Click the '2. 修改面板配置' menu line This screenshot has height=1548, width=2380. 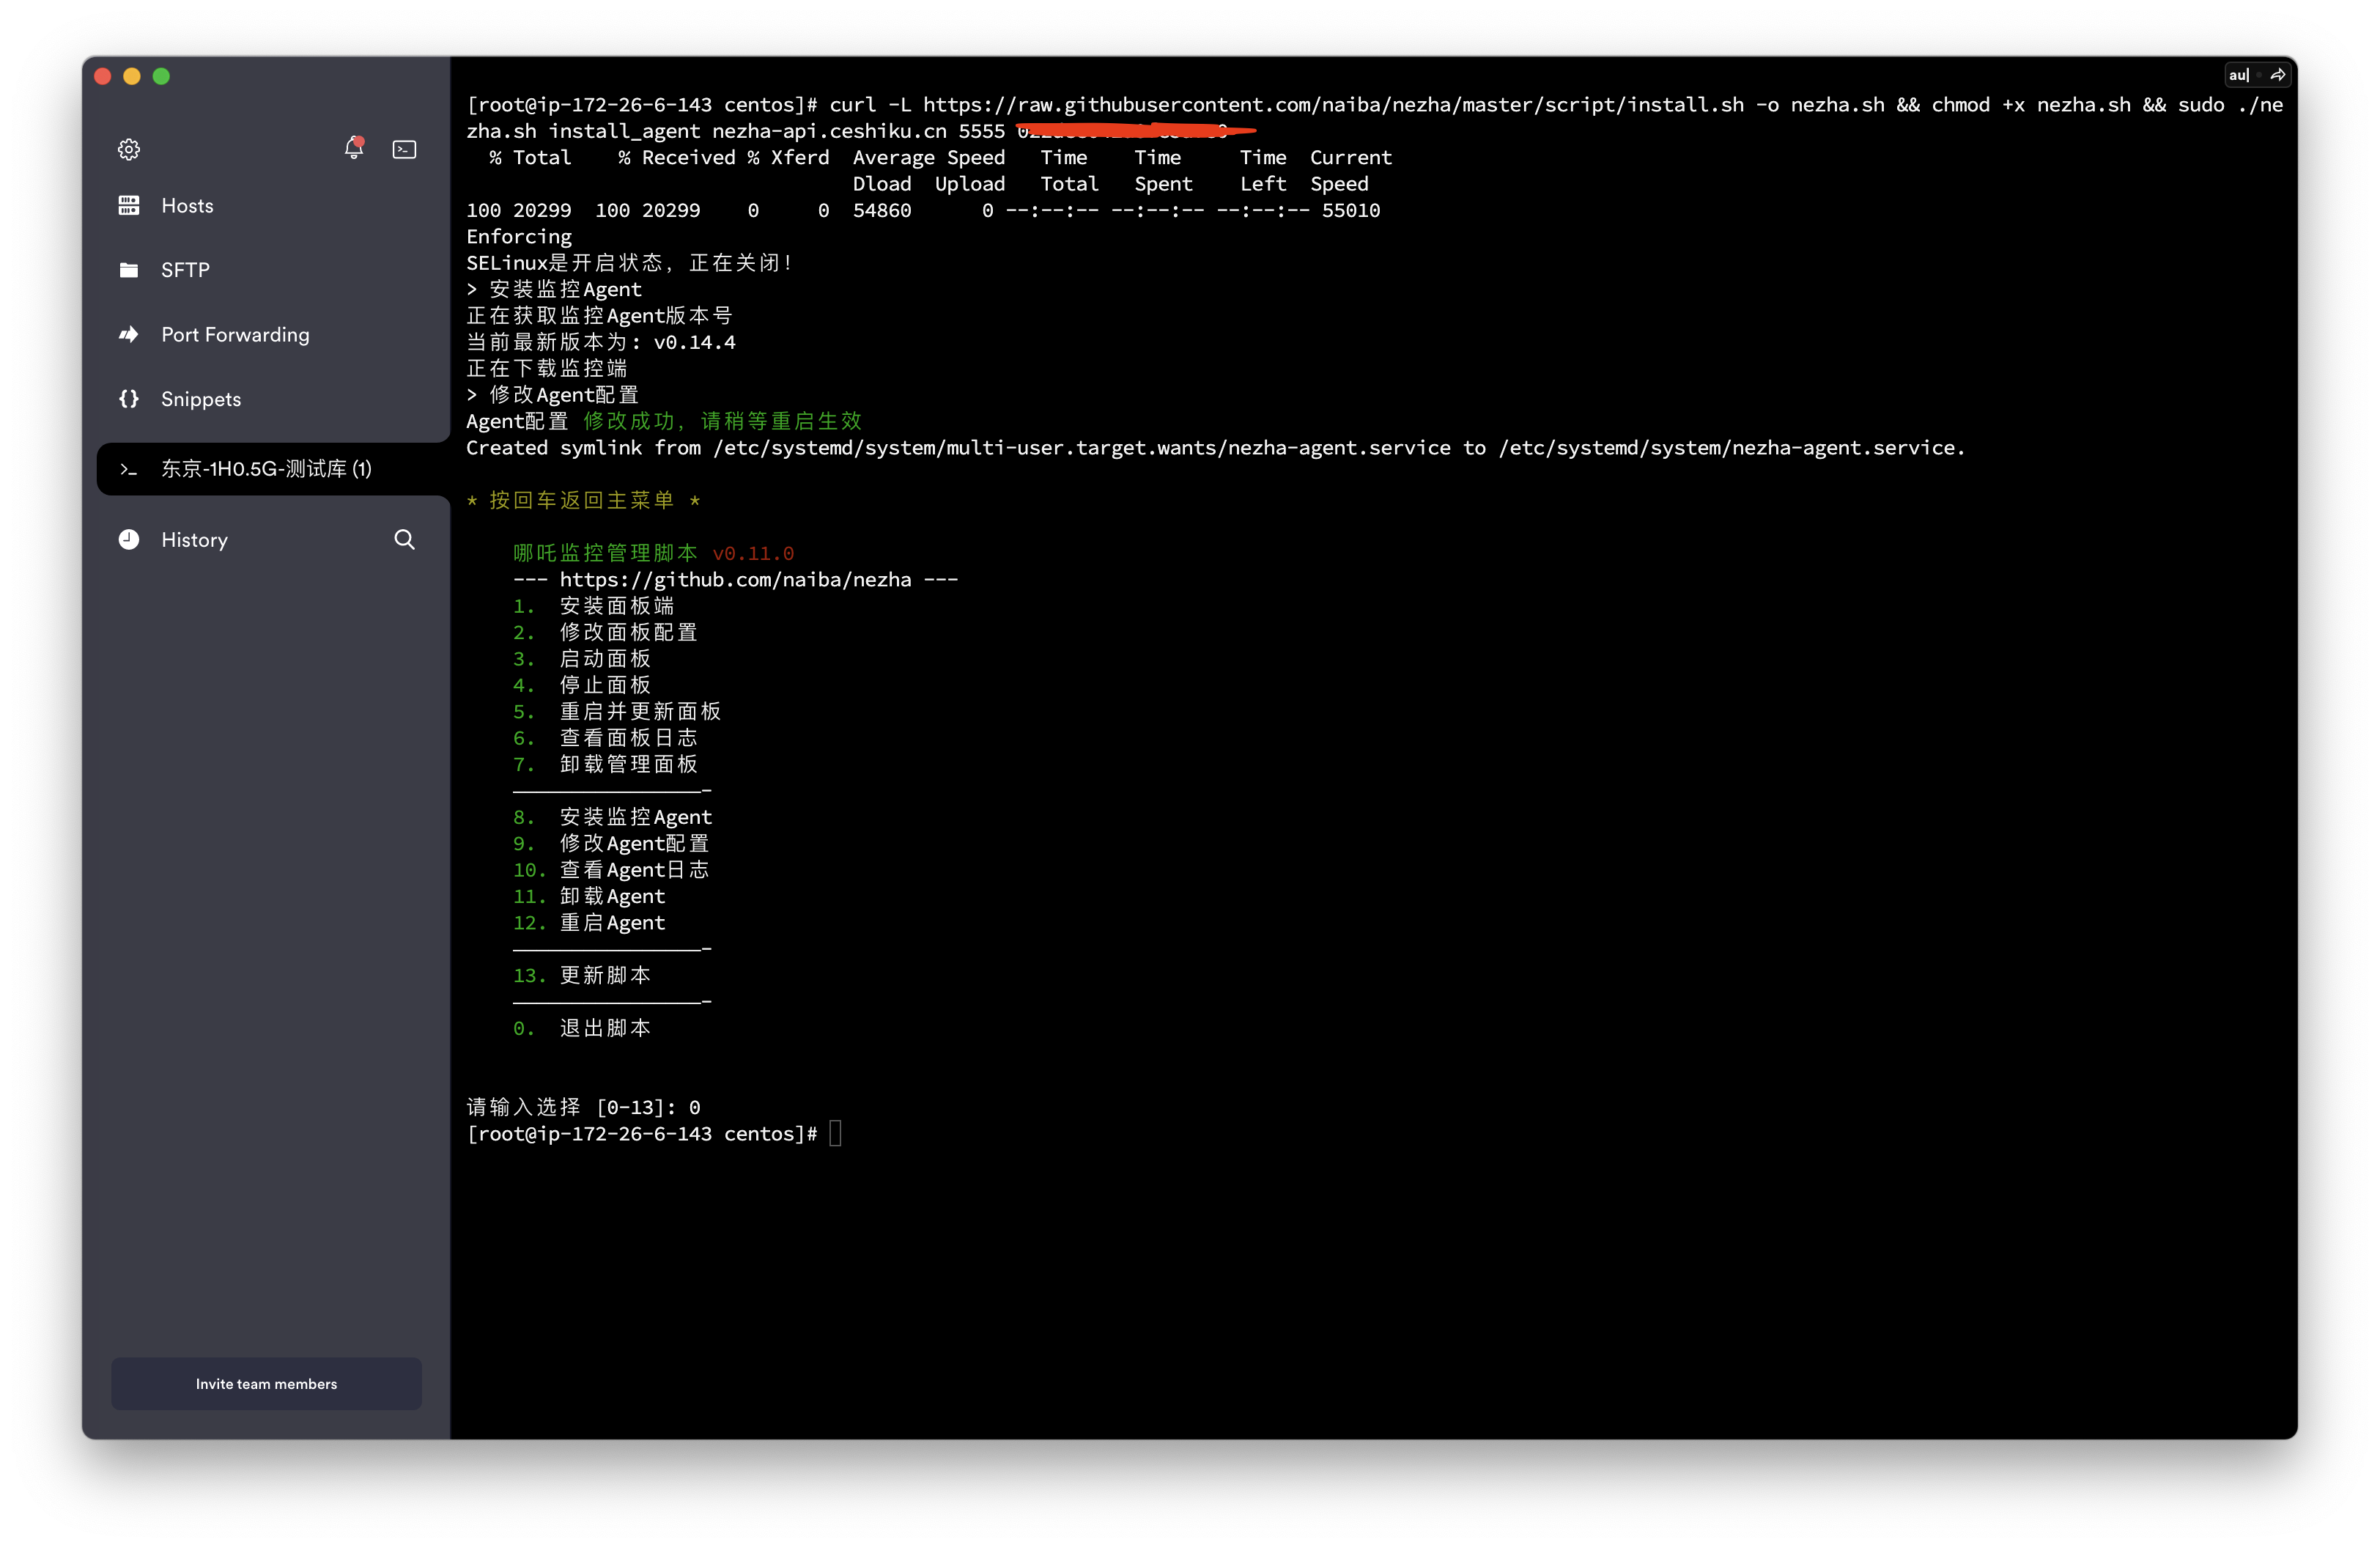coord(605,633)
